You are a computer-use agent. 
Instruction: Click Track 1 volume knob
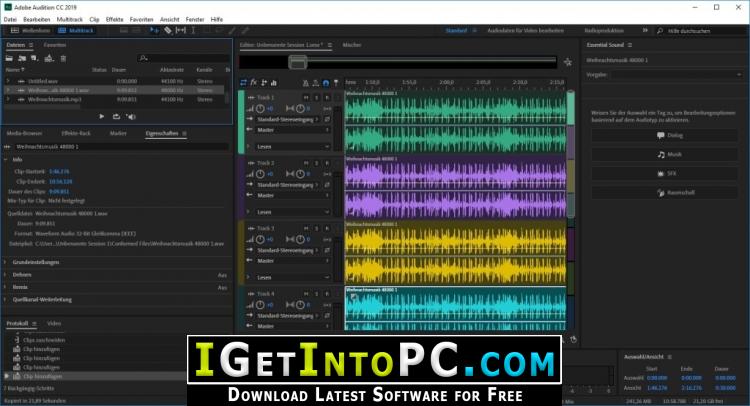[x=260, y=109]
